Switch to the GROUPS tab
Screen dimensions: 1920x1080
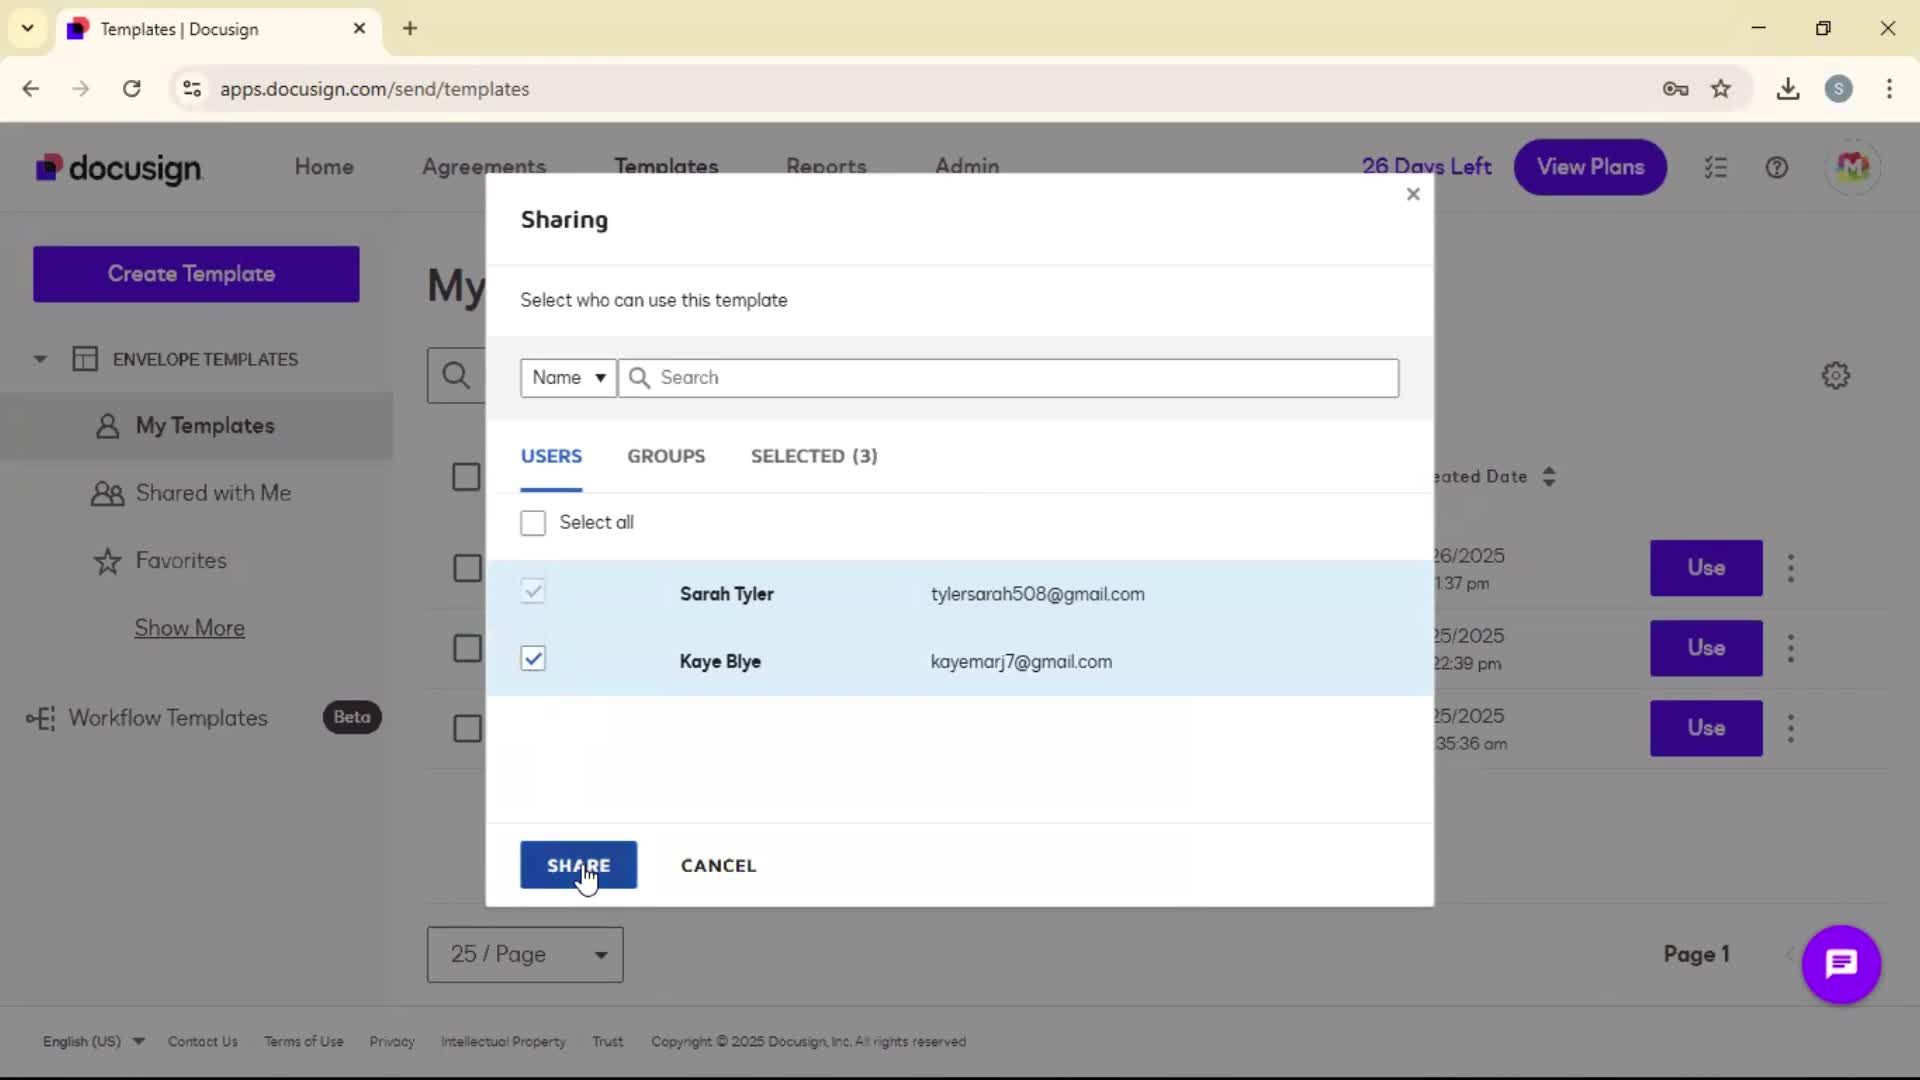click(x=666, y=456)
